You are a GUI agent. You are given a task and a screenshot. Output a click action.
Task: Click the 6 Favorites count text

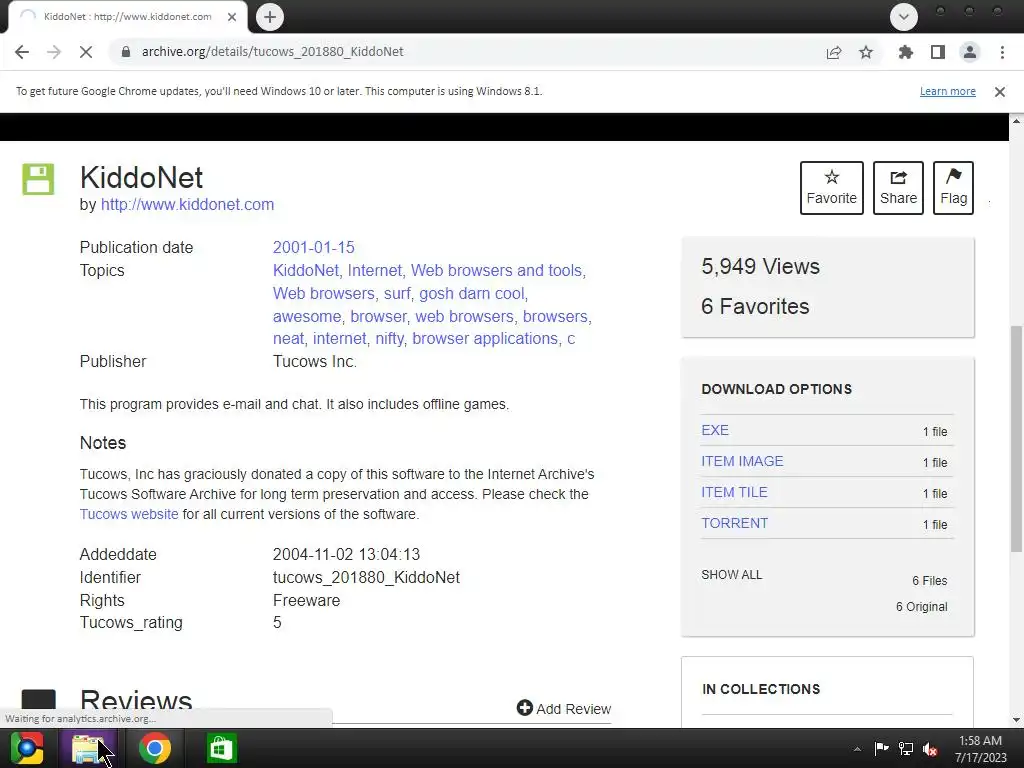(755, 306)
